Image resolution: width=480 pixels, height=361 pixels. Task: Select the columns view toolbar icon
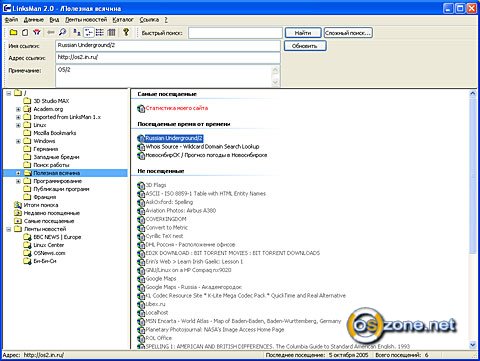tap(111, 32)
